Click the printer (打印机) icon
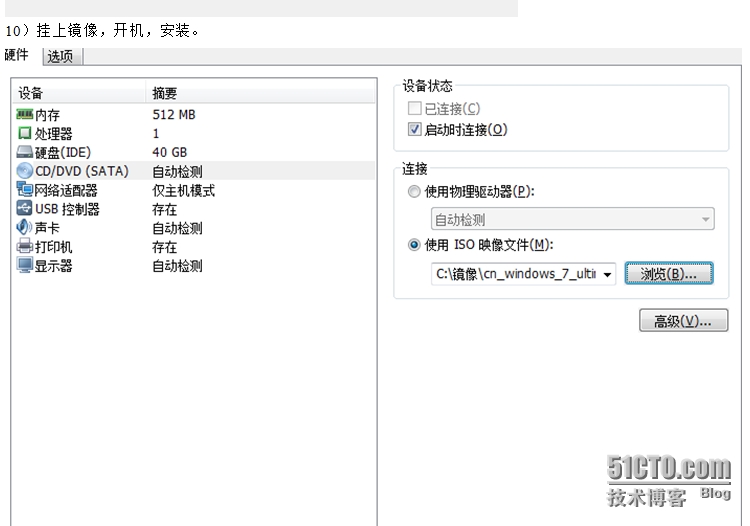750x526 pixels. pos(24,246)
